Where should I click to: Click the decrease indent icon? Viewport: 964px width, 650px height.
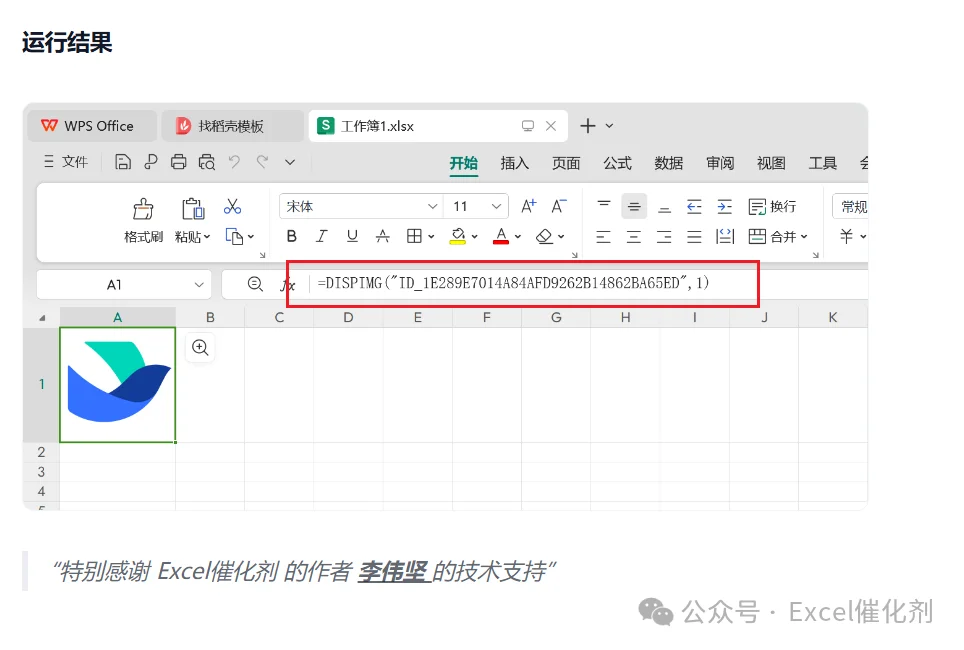coord(694,207)
